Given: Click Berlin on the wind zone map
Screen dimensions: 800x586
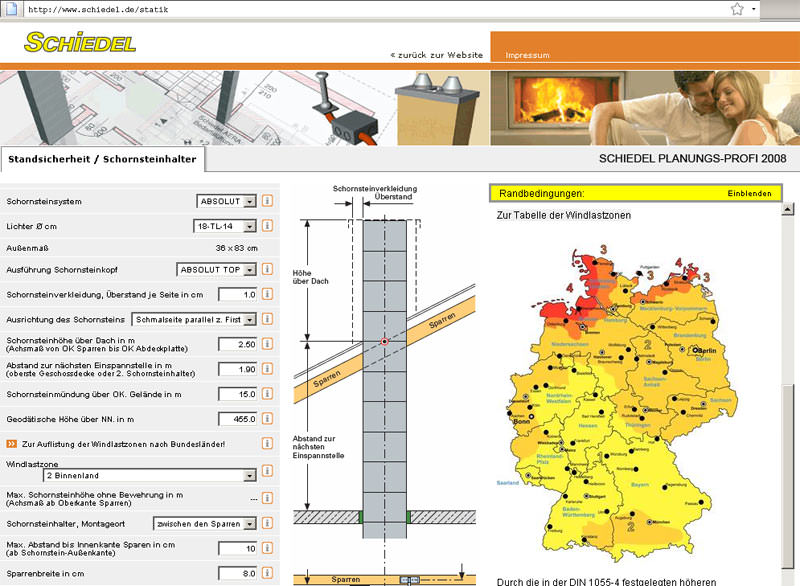Looking at the screenshot, I should 705,350.
